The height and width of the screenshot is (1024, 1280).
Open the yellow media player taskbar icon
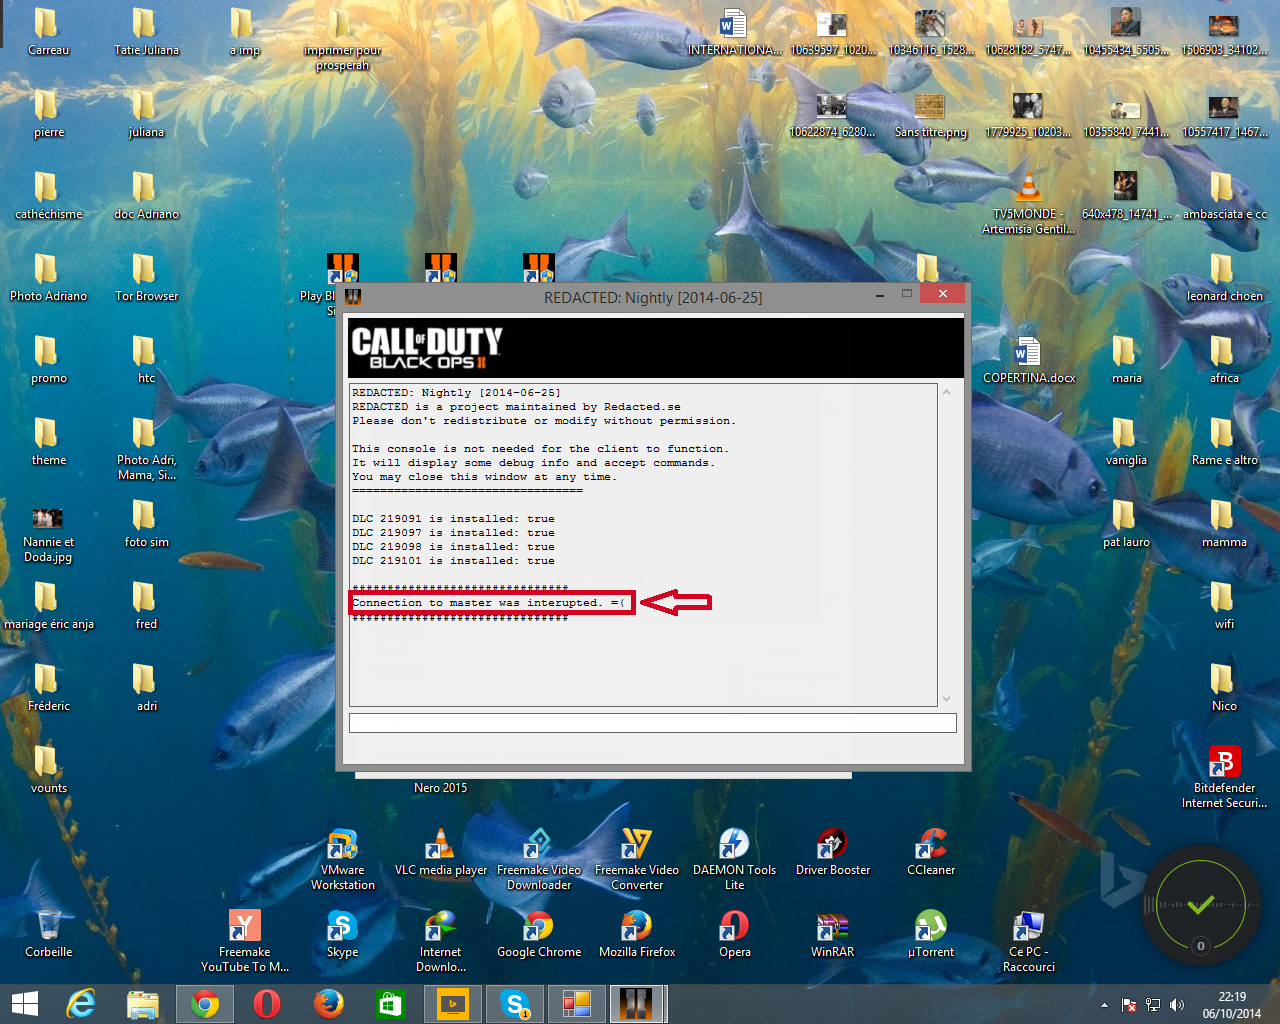coord(453,1004)
